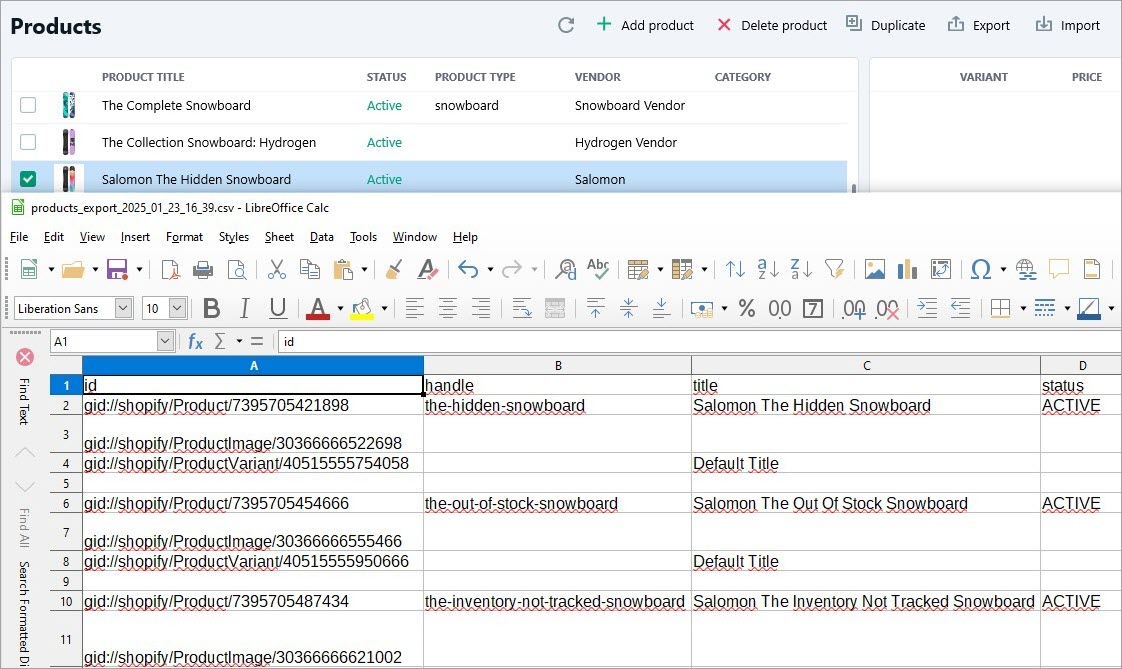Viewport: 1122px width, 669px height.
Task: Open the Paste options dropdown arrow
Action: [x=364, y=270]
